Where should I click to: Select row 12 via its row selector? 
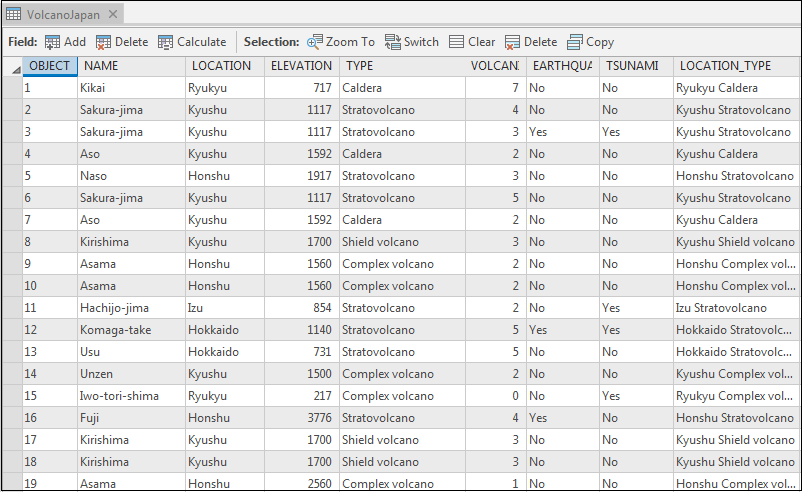12,330
